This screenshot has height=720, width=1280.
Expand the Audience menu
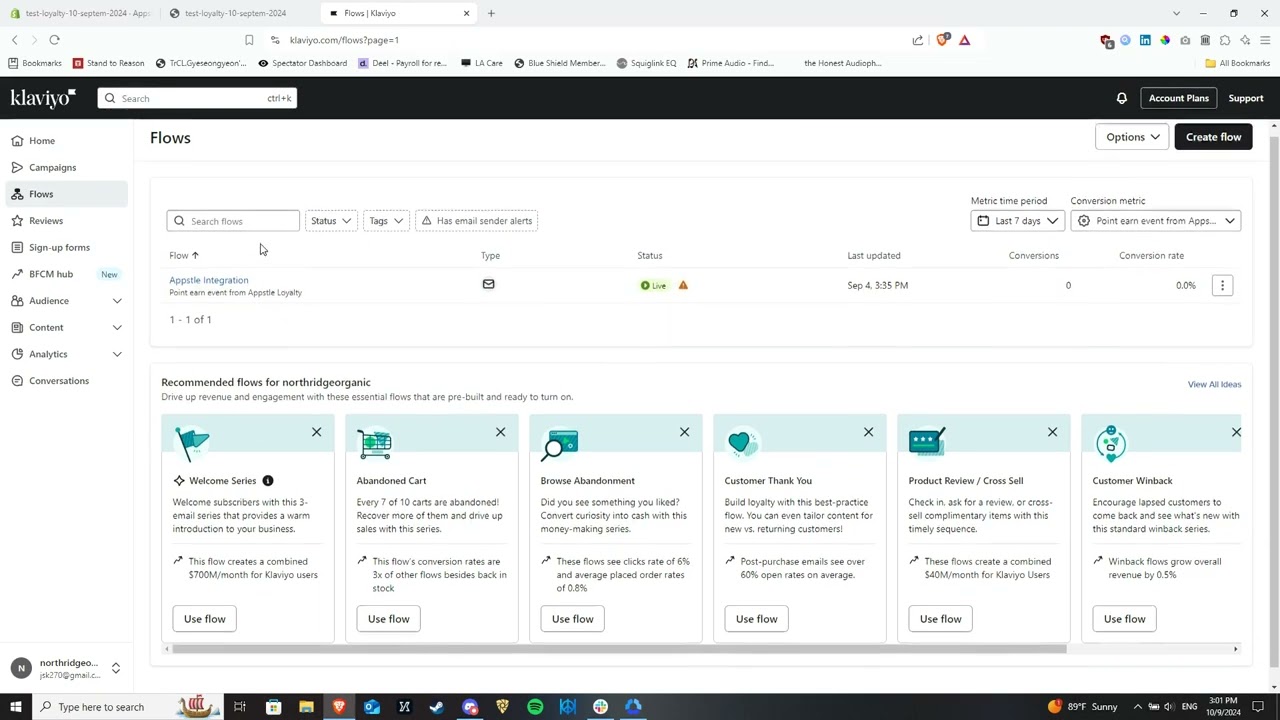[x=65, y=301]
